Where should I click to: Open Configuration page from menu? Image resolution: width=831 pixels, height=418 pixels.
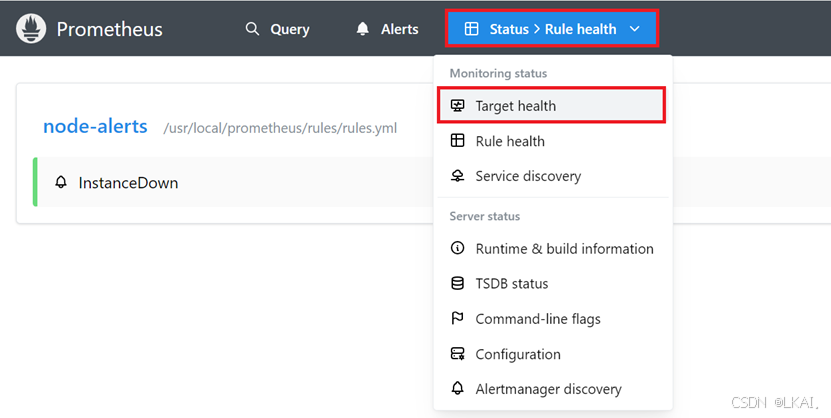click(x=553, y=354)
